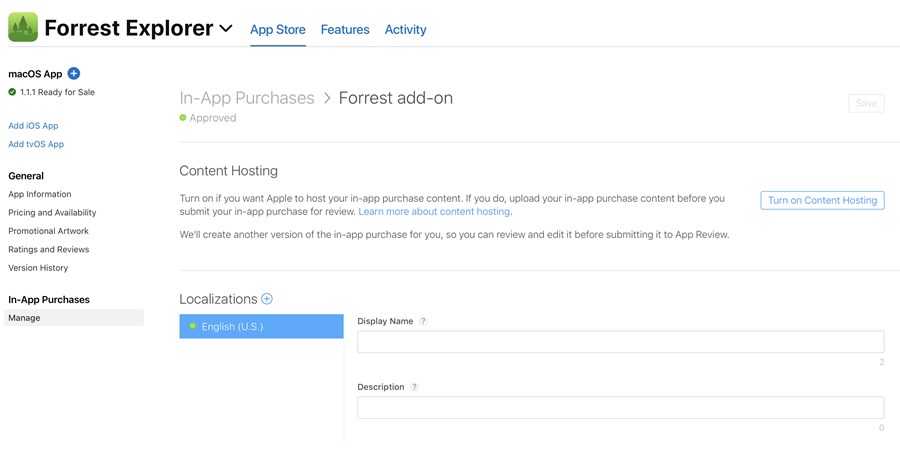Click the Display Name input field
The height and width of the screenshot is (456, 900).
point(620,342)
